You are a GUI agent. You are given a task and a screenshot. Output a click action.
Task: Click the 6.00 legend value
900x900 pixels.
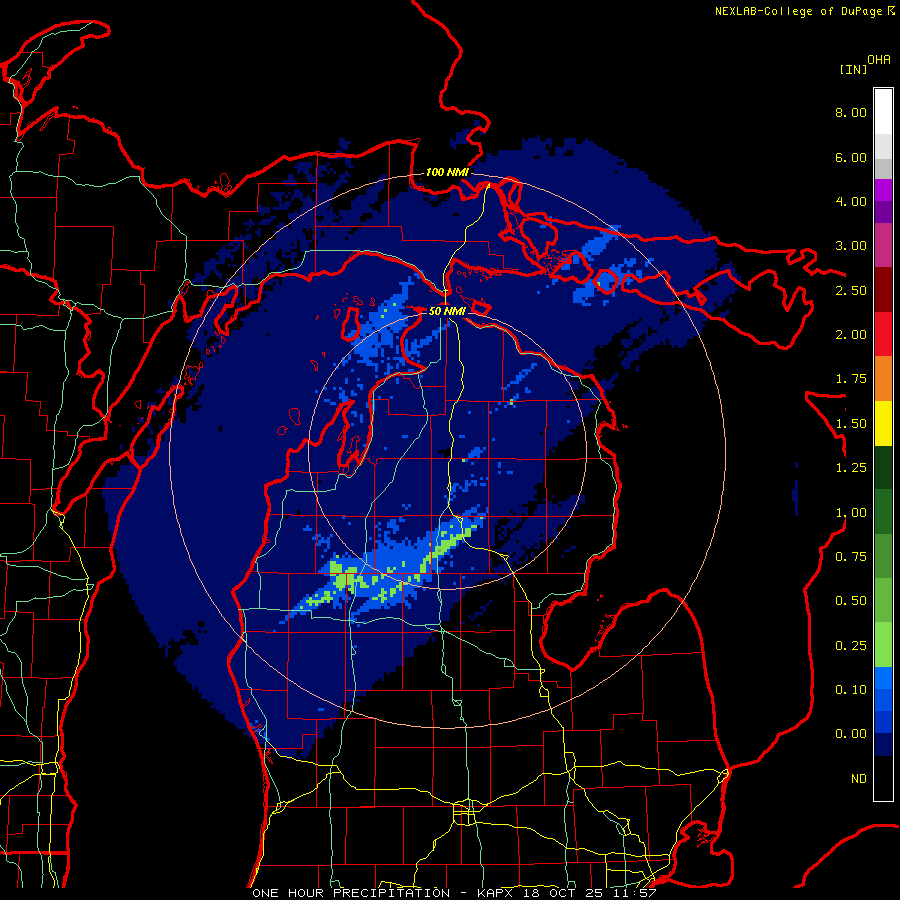[851, 157]
